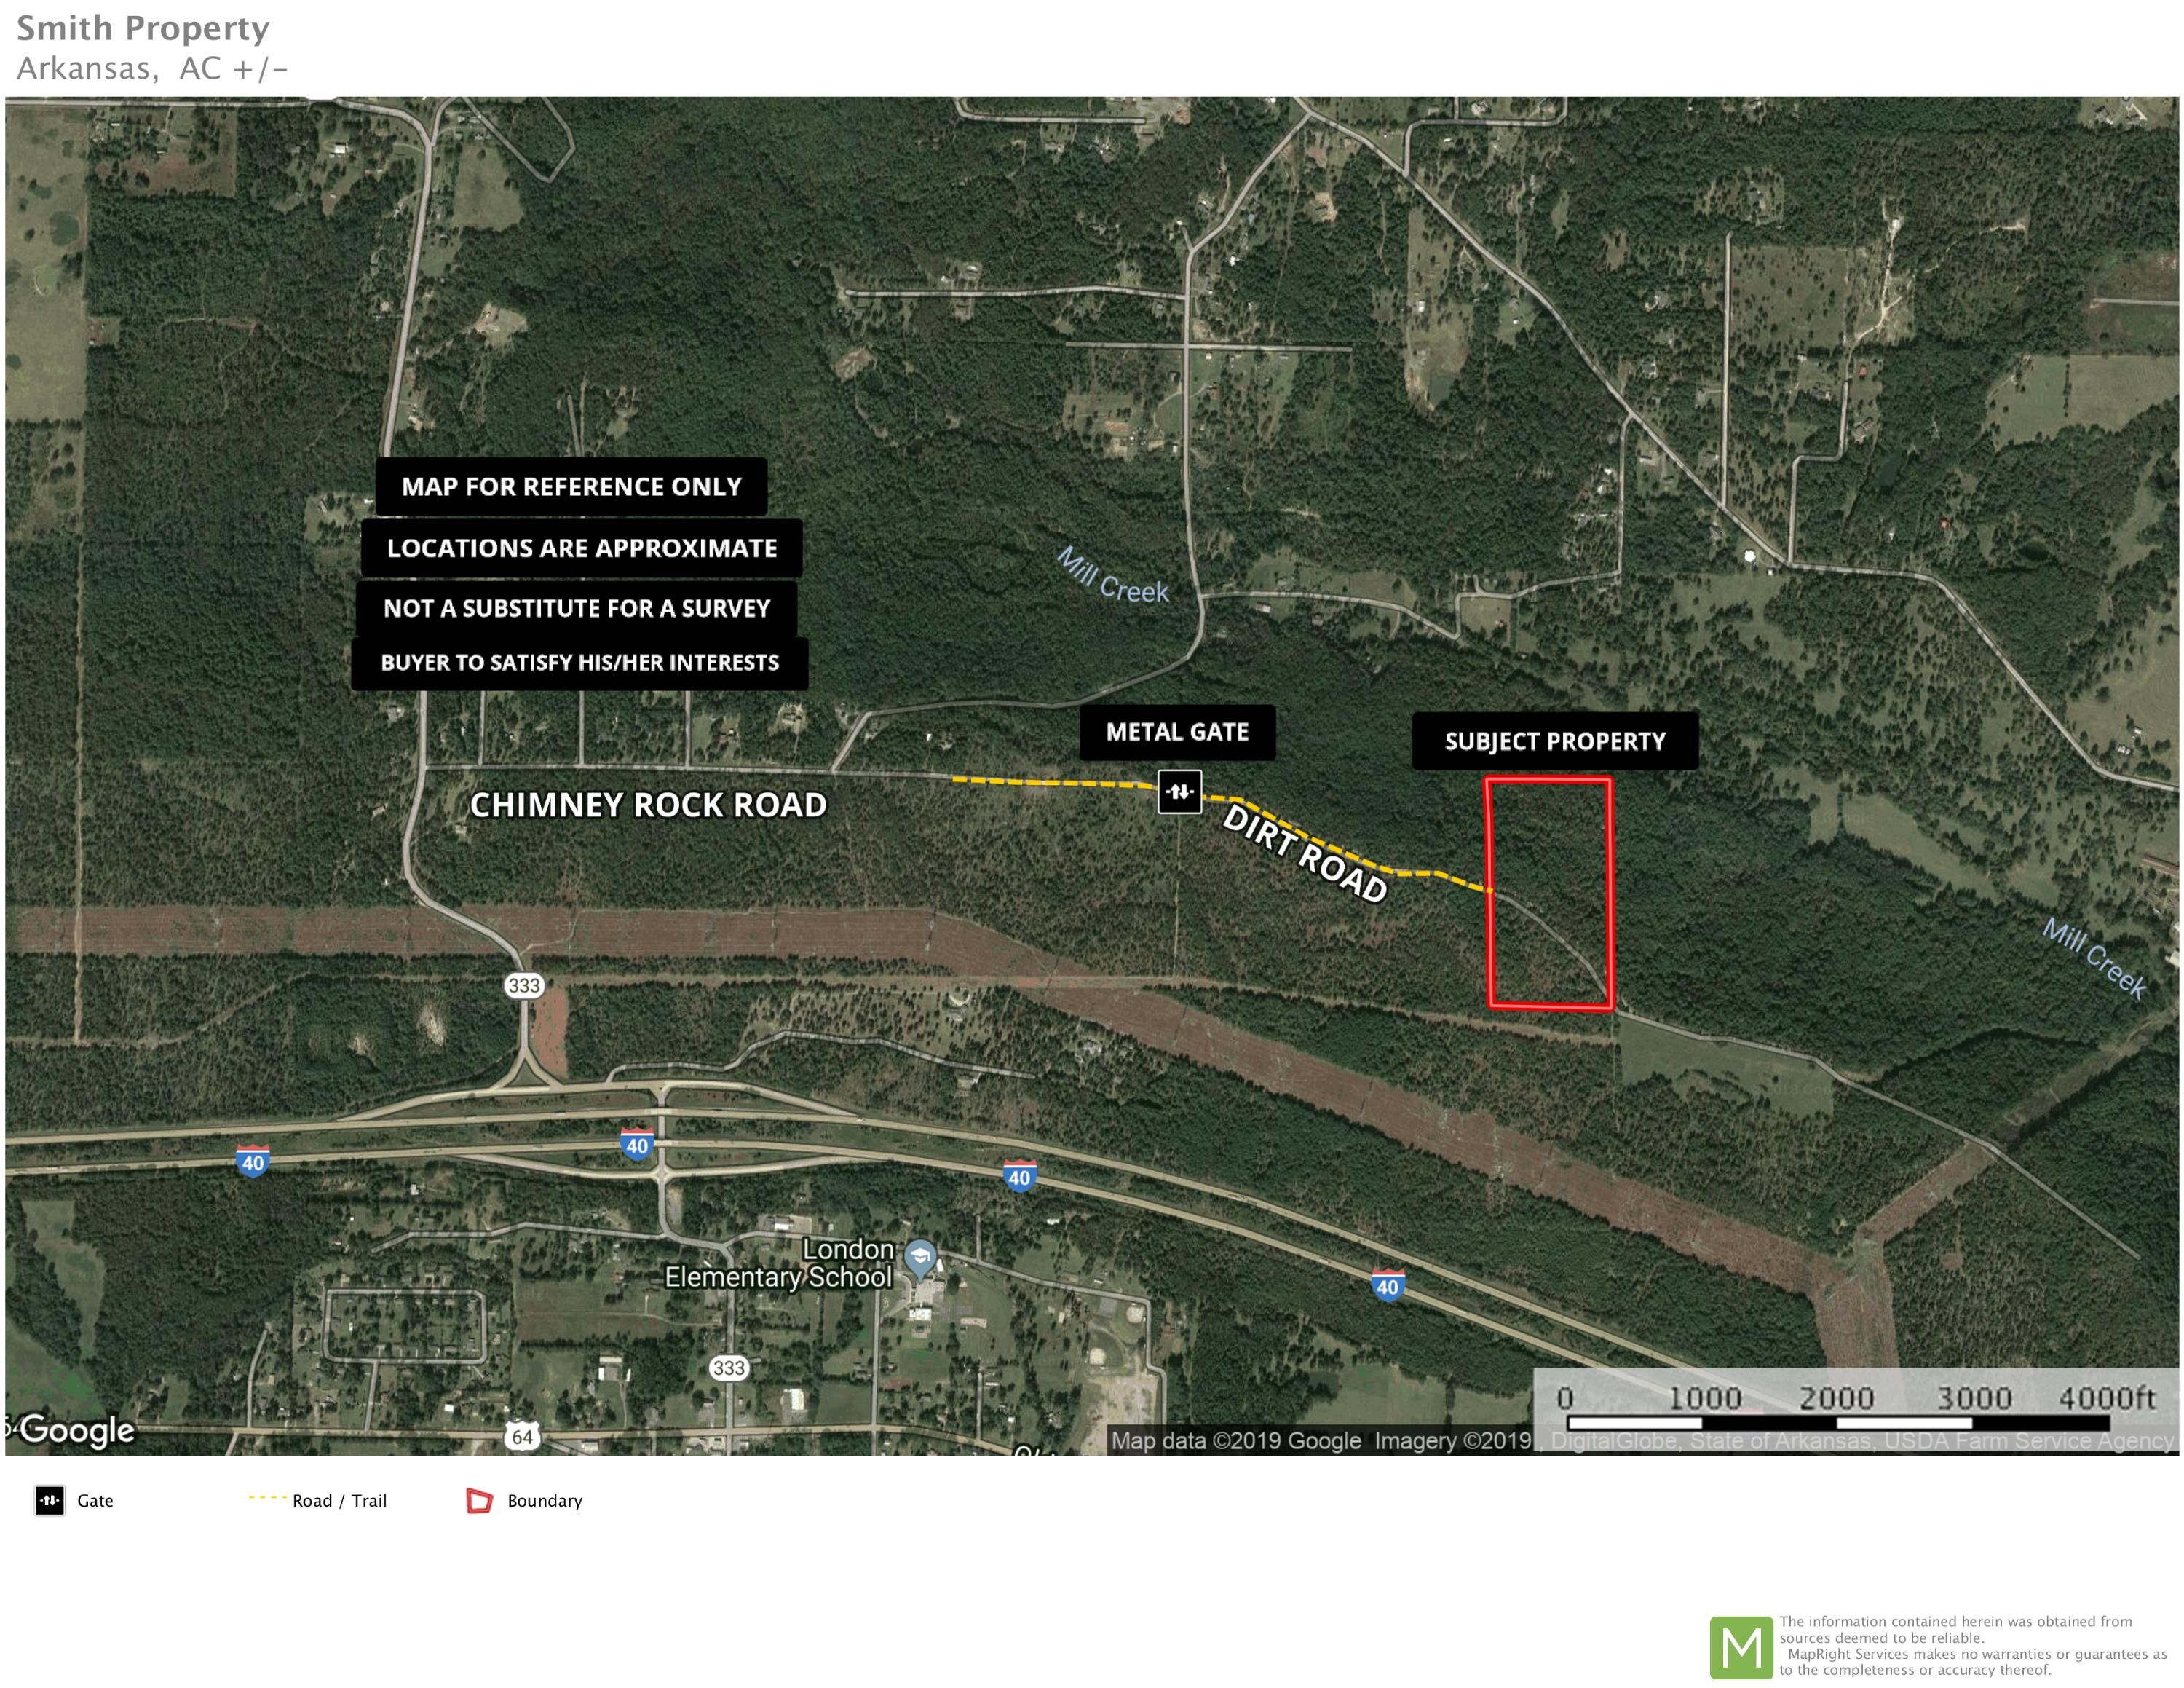Click the London Elementary School map pin
This screenshot has height=1688, width=2184.
pos(919,1258)
